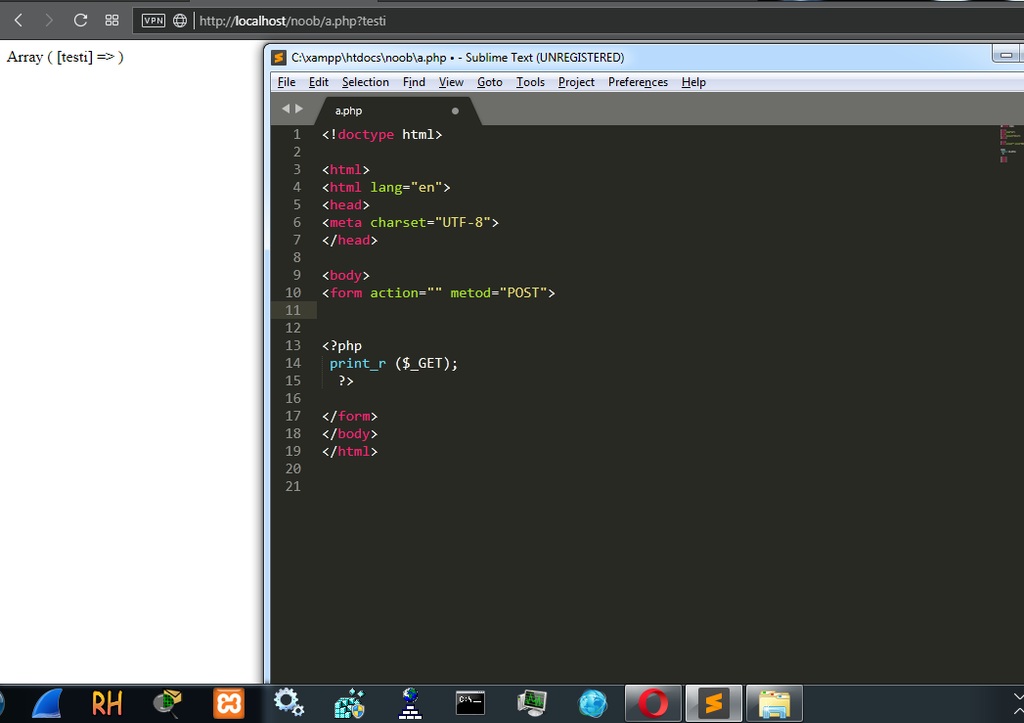This screenshot has width=1024, height=723.
Task: Click the Sublime Text title bar icon
Action: pos(279,57)
